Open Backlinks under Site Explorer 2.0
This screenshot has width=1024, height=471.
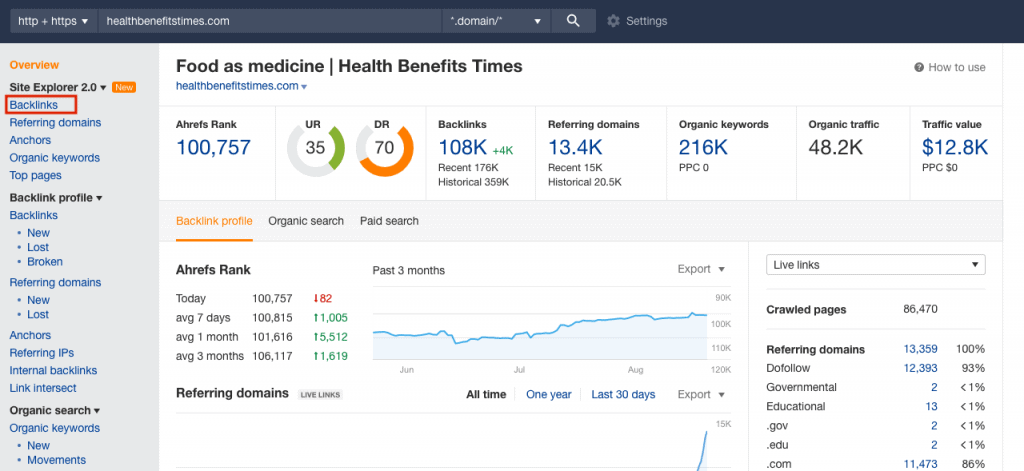33,105
